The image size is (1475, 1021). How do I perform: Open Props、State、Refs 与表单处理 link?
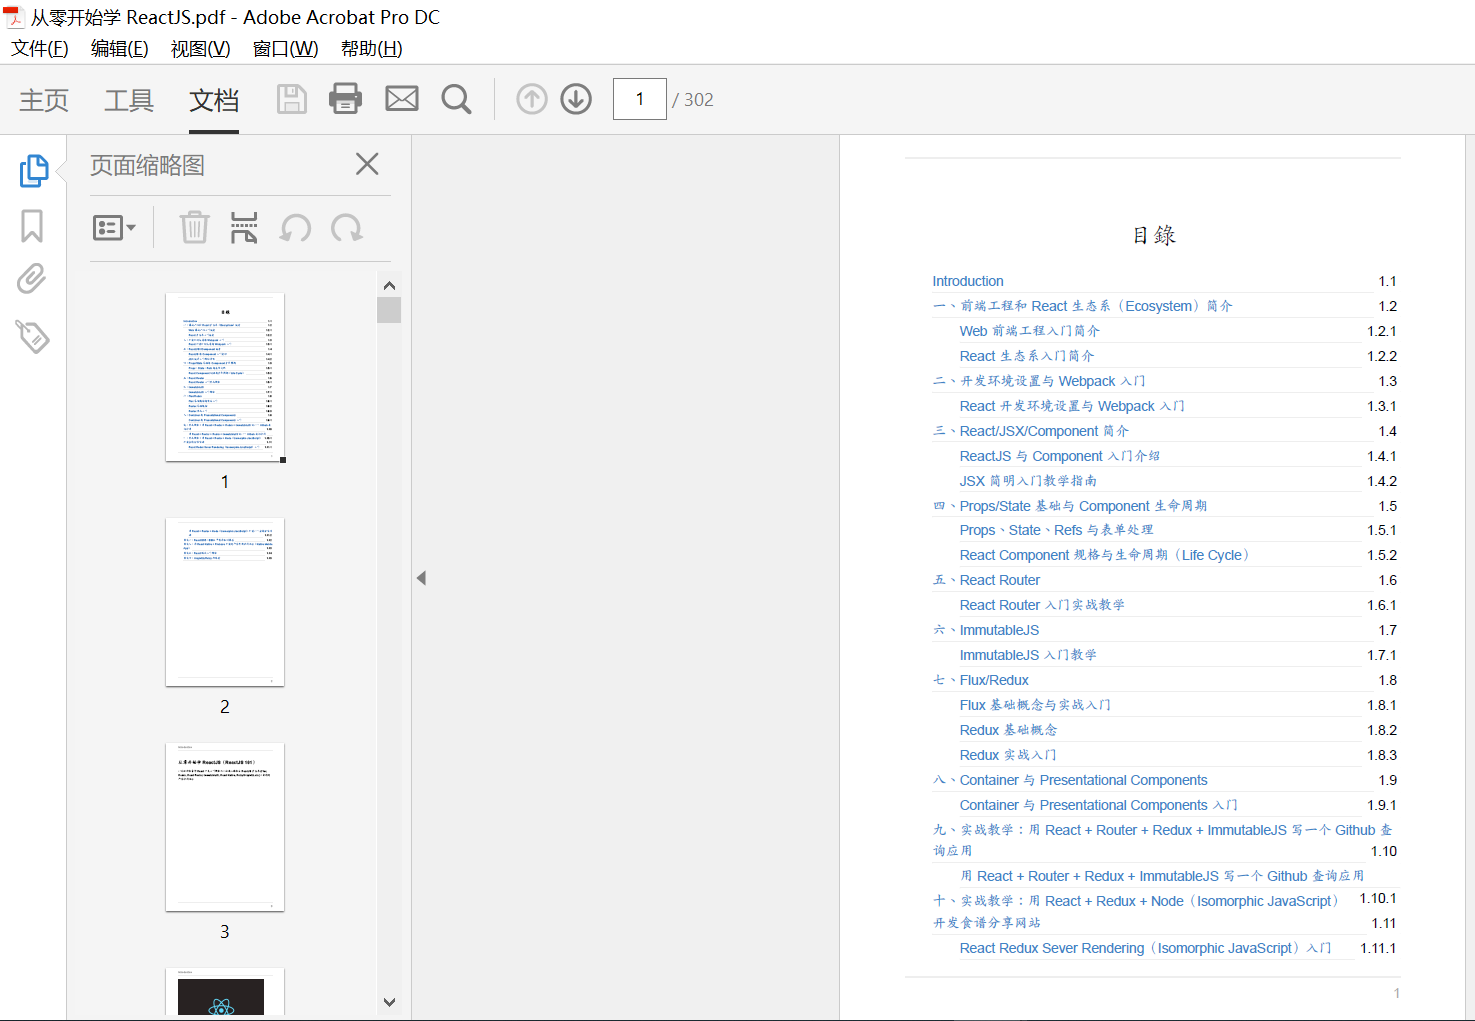coord(1056,530)
